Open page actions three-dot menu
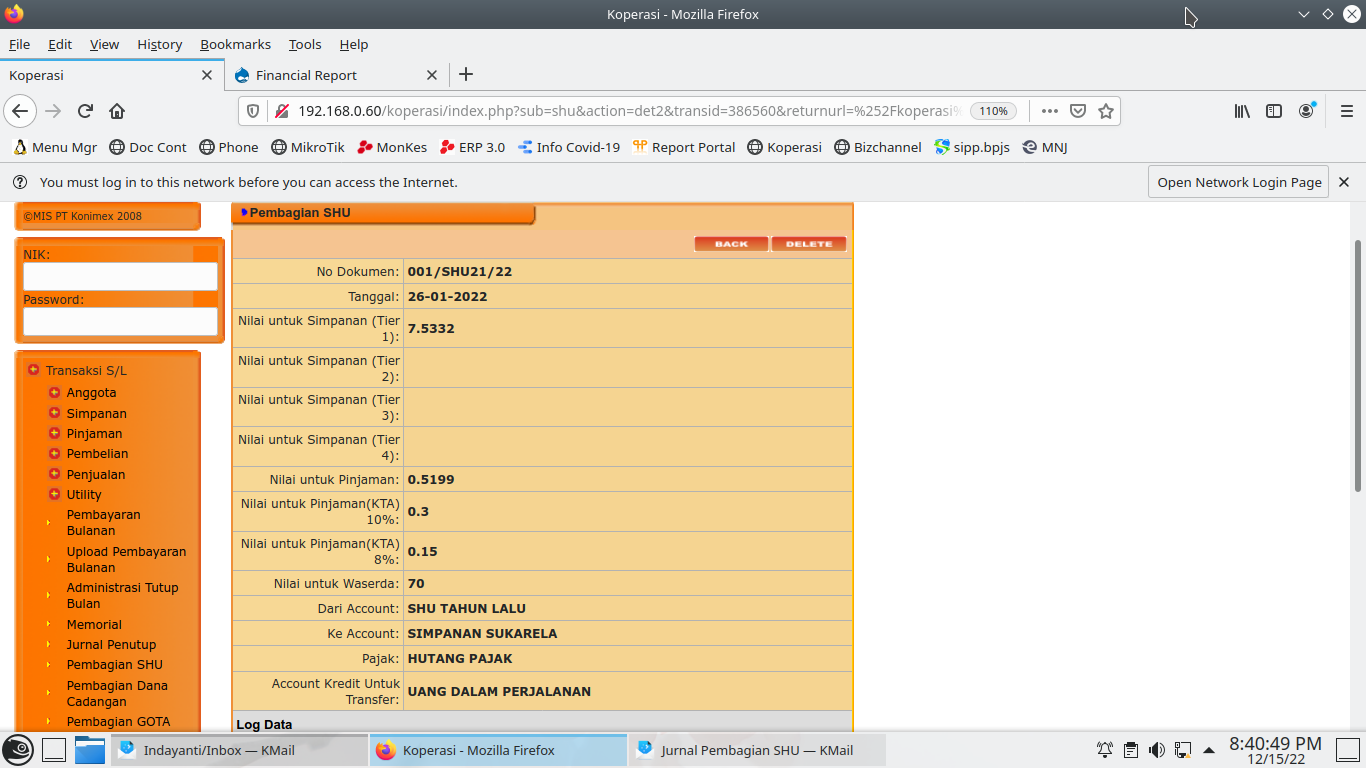The height and width of the screenshot is (768, 1366). 1049,111
